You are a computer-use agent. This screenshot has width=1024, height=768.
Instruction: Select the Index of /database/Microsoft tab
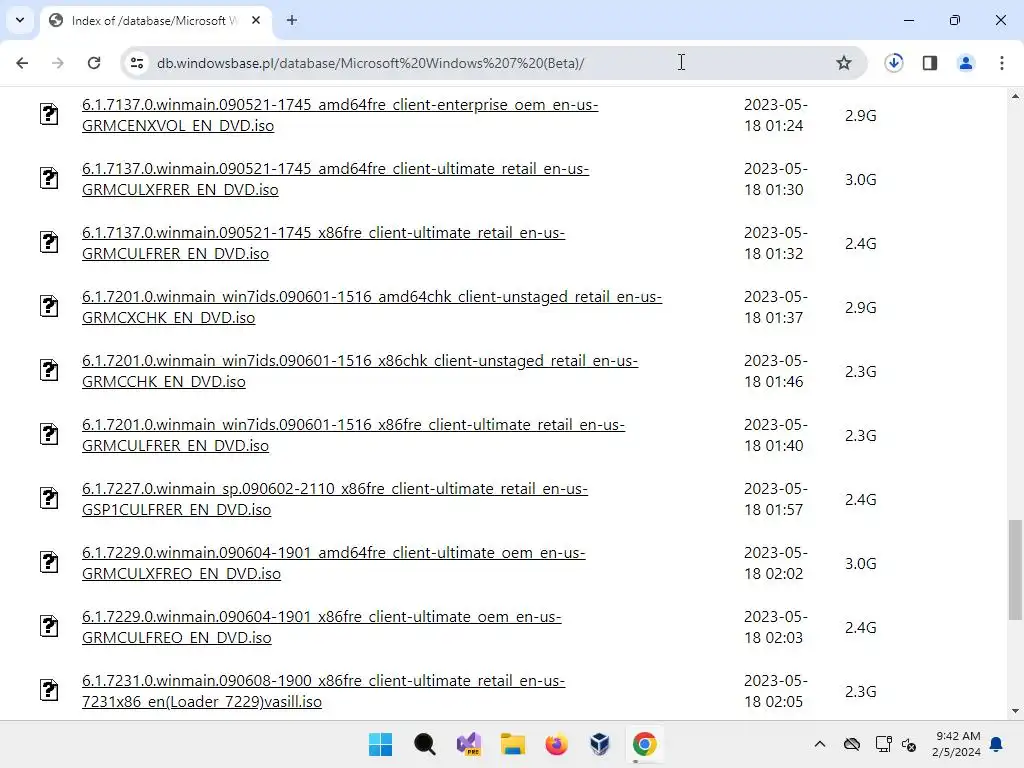coord(154,21)
